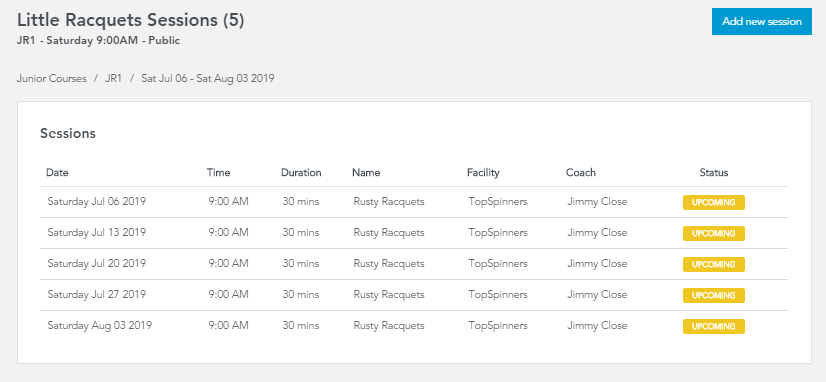Click Jimmy Close coach in the Jul 06 row
Screen dimensions: 826x382
click(x=597, y=202)
